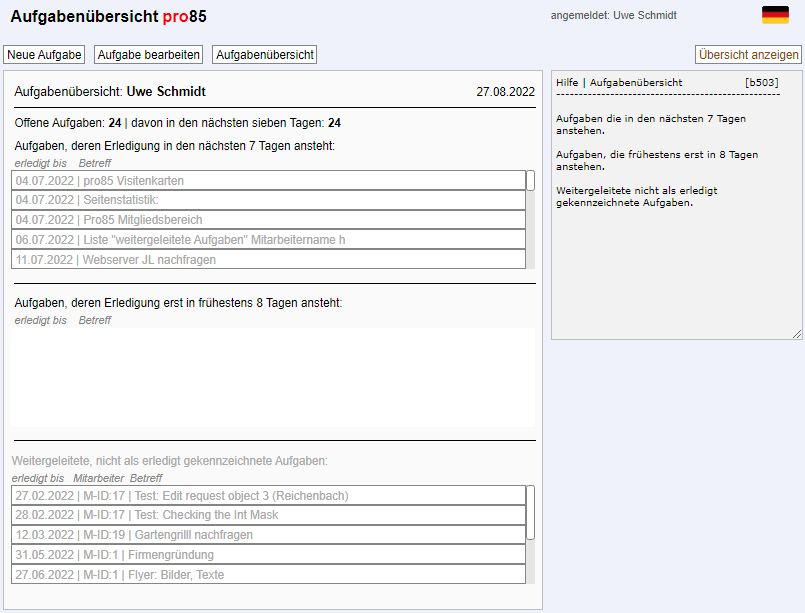Open the Liste "weitergeleitete Aufgaben" task
Viewport: 805px width, 613px height.
click(x=268, y=240)
